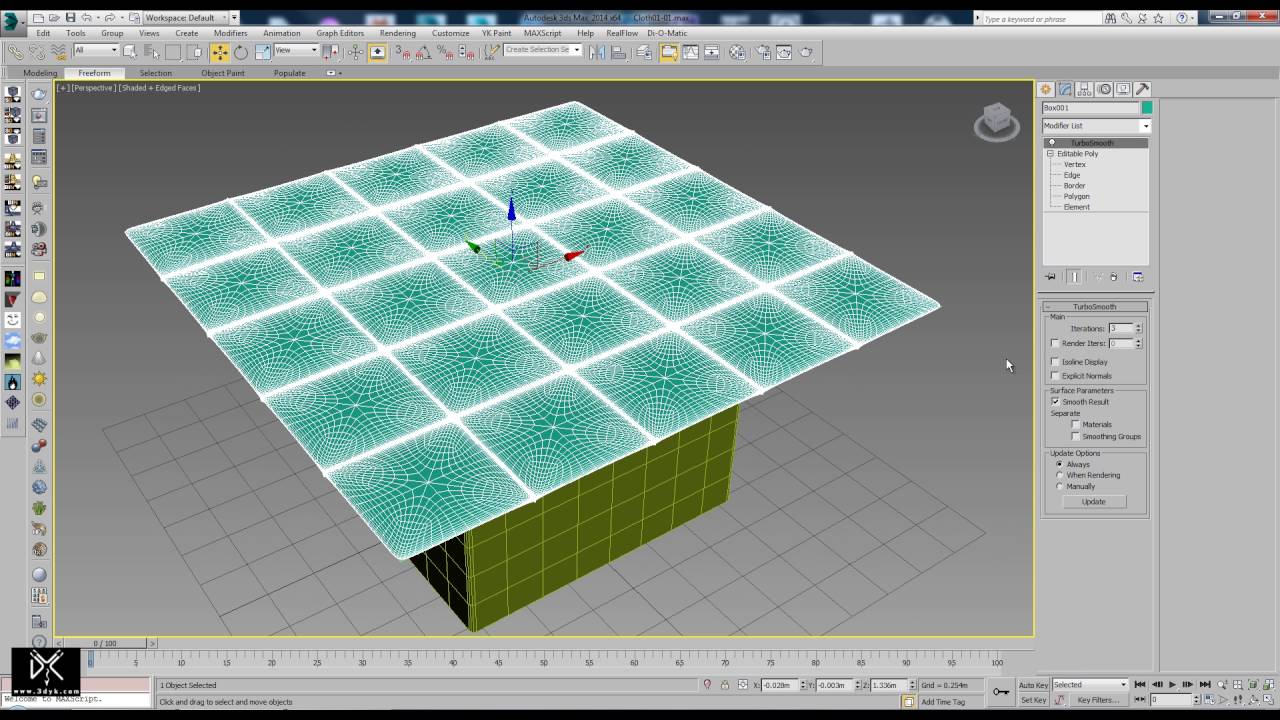
Task: Check Separate by Materials checkbox
Action: click(1076, 424)
